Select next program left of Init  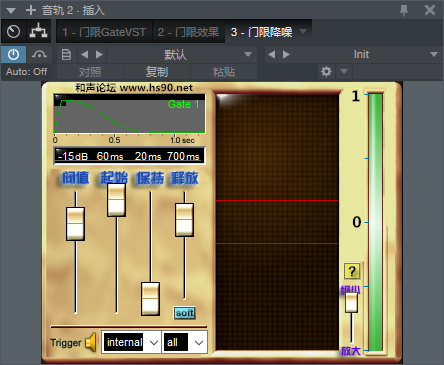286,54
